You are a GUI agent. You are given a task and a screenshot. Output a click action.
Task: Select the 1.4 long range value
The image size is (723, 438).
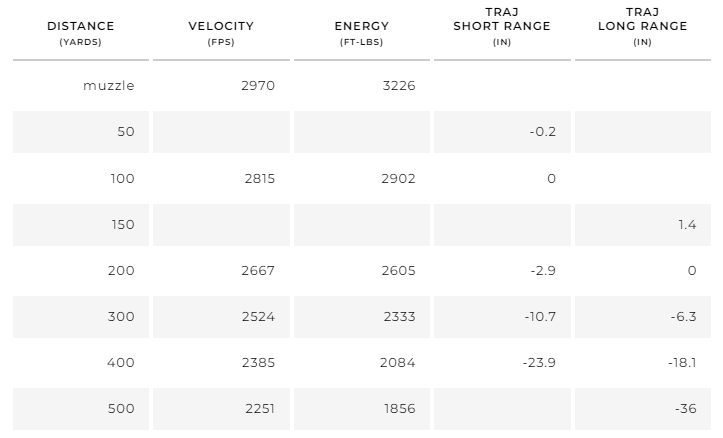click(686, 225)
